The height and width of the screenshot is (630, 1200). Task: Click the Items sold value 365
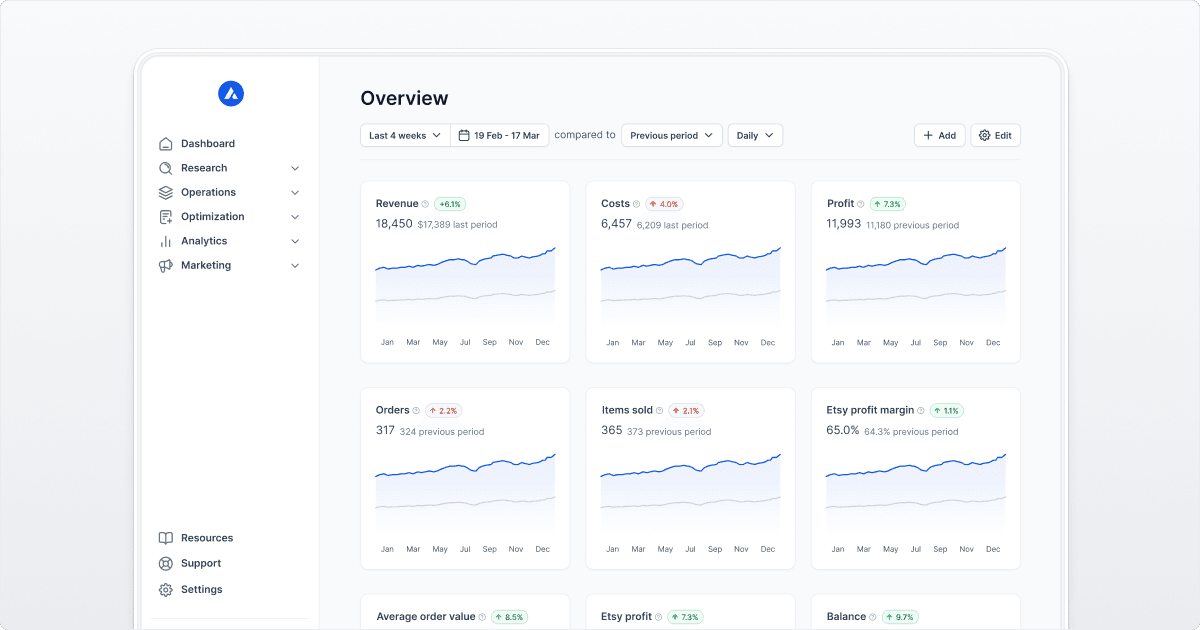coord(612,431)
